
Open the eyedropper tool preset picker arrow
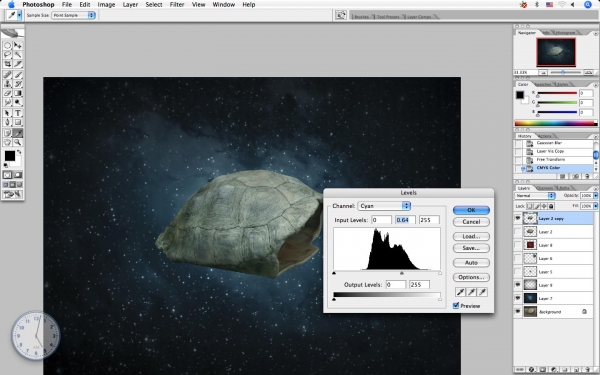19,15
